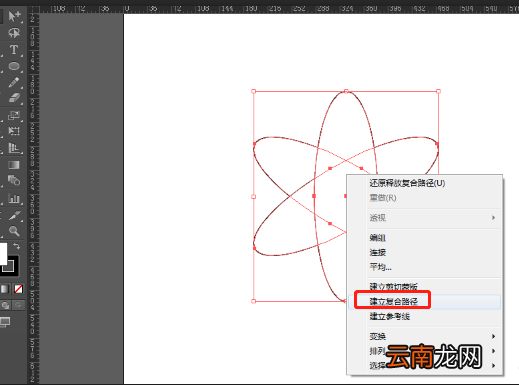Screen dimensions: 519x385
Task: Expand the 变换 submenu
Action: coord(424,336)
